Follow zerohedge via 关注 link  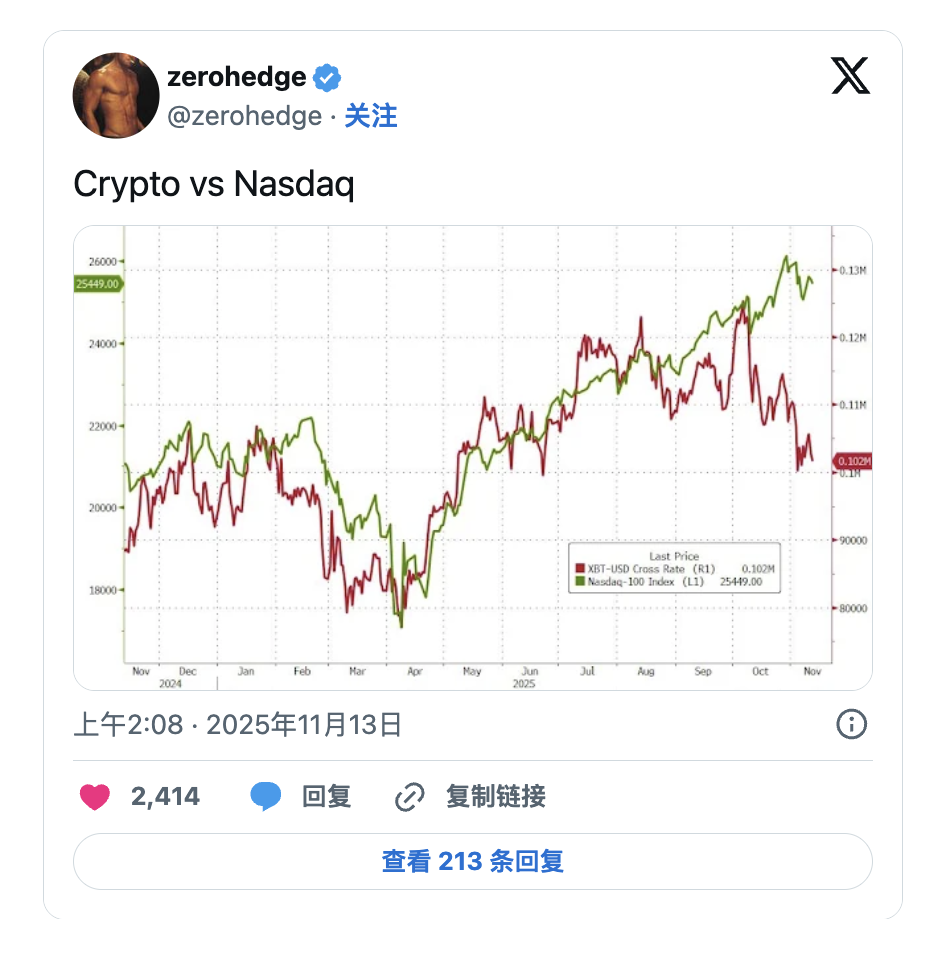click(371, 116)
